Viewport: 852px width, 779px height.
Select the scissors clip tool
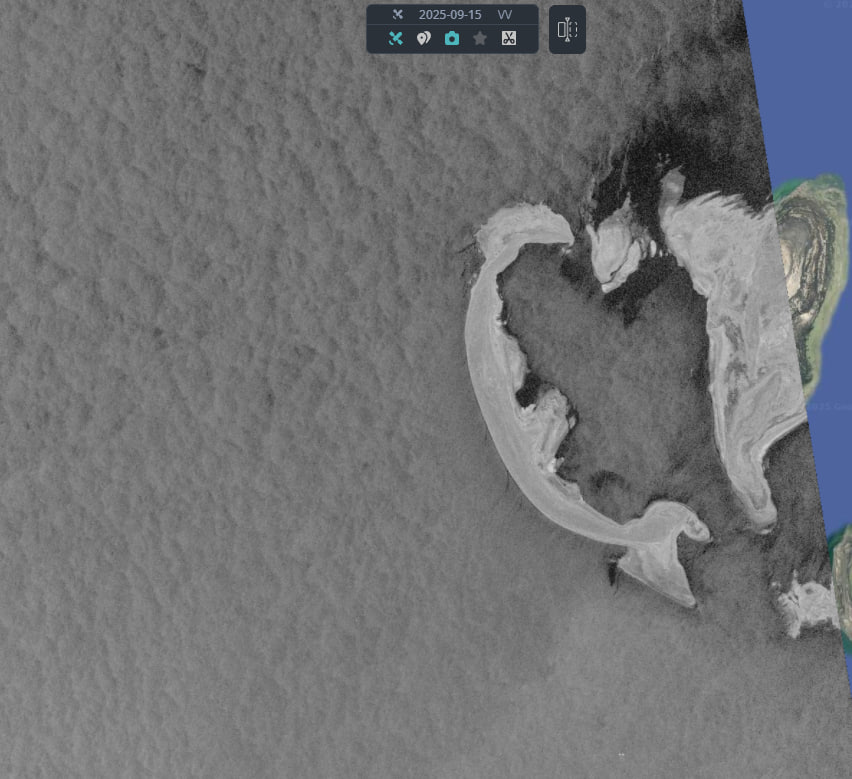point(508,39)
